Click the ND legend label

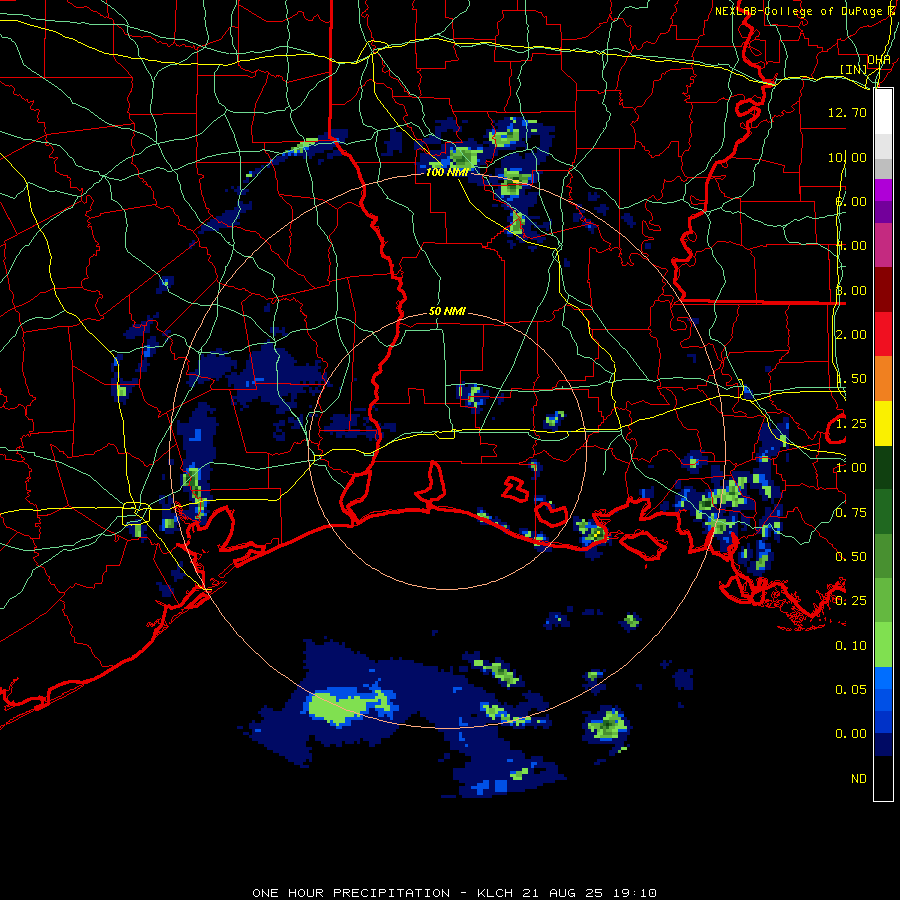click(x=859, y=779)
